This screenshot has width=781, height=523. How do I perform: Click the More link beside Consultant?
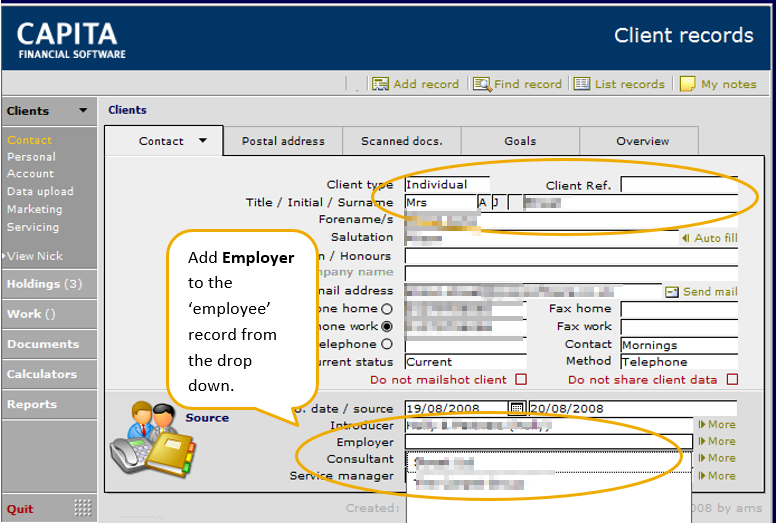click(x=722, y=458)
